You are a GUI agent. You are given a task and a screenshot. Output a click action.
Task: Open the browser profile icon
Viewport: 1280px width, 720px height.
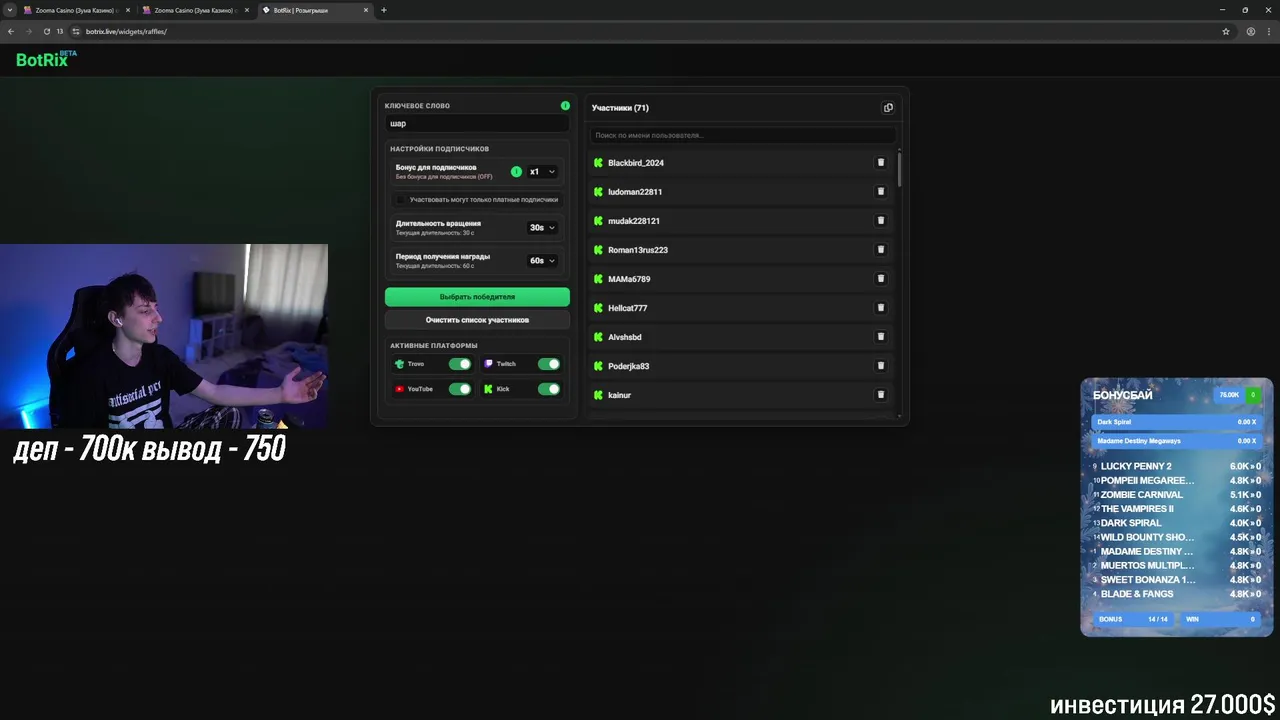click(1250, 31)
